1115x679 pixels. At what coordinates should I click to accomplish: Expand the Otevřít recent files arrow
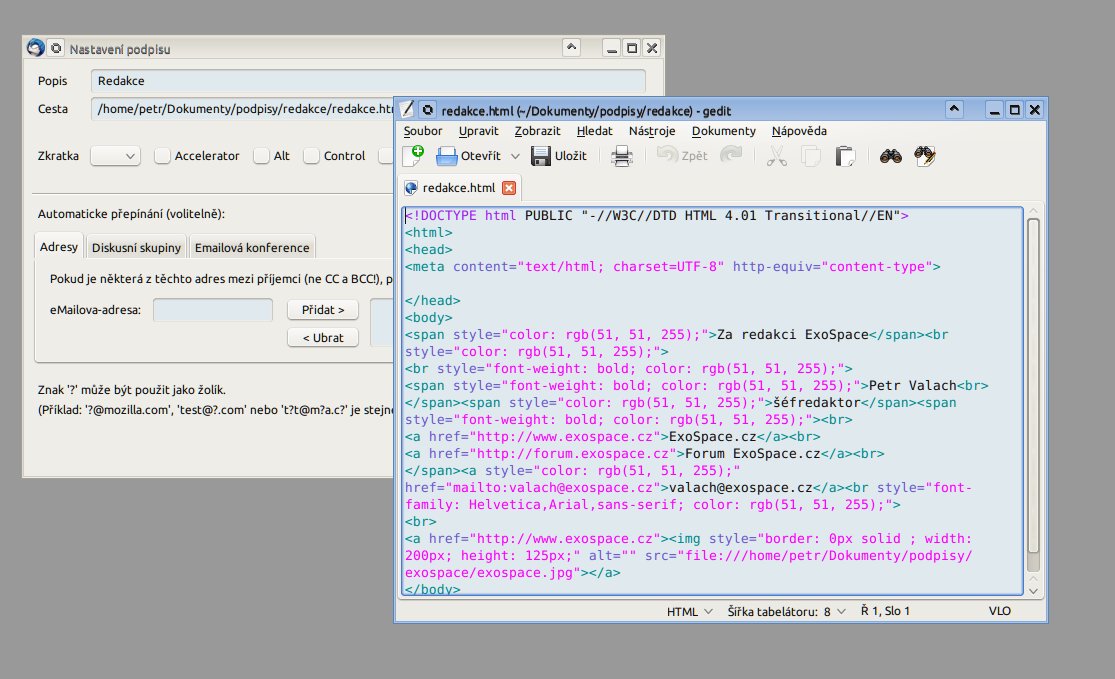click(516, 156)
